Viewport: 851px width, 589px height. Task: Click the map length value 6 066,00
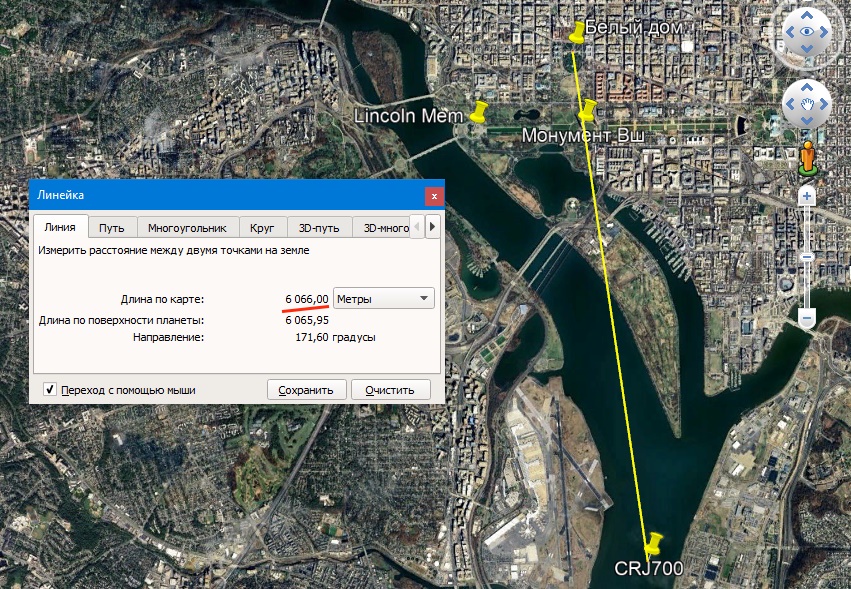coord(307,299)
